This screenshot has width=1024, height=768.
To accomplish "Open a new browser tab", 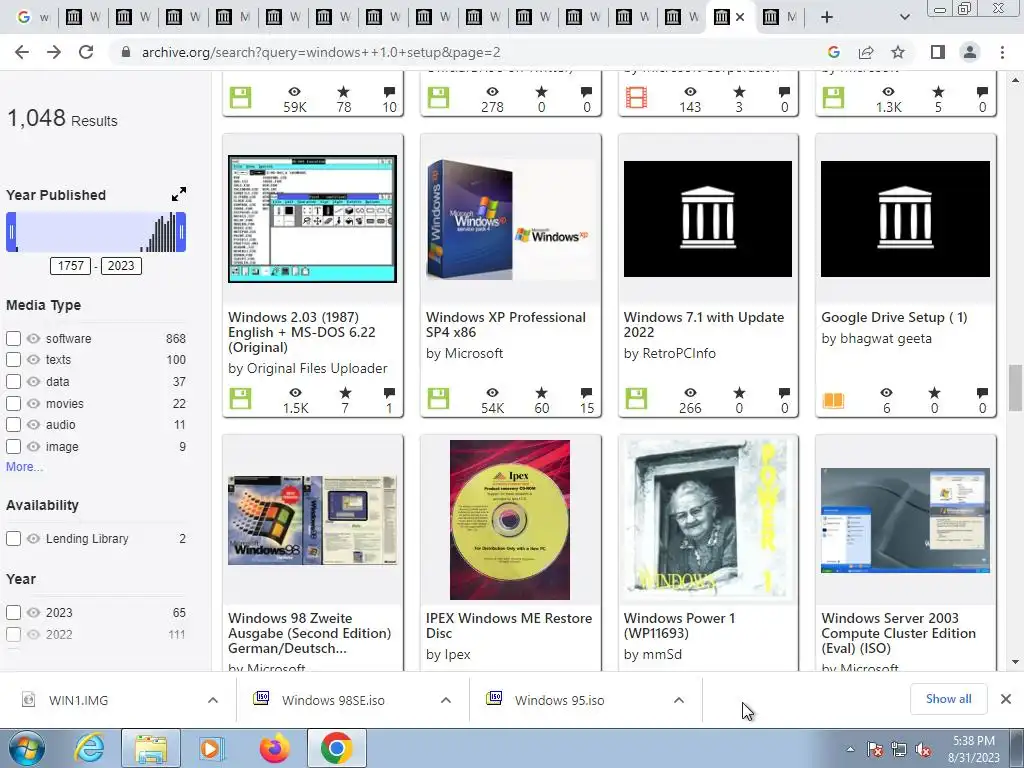I will (x=827, y=18).
